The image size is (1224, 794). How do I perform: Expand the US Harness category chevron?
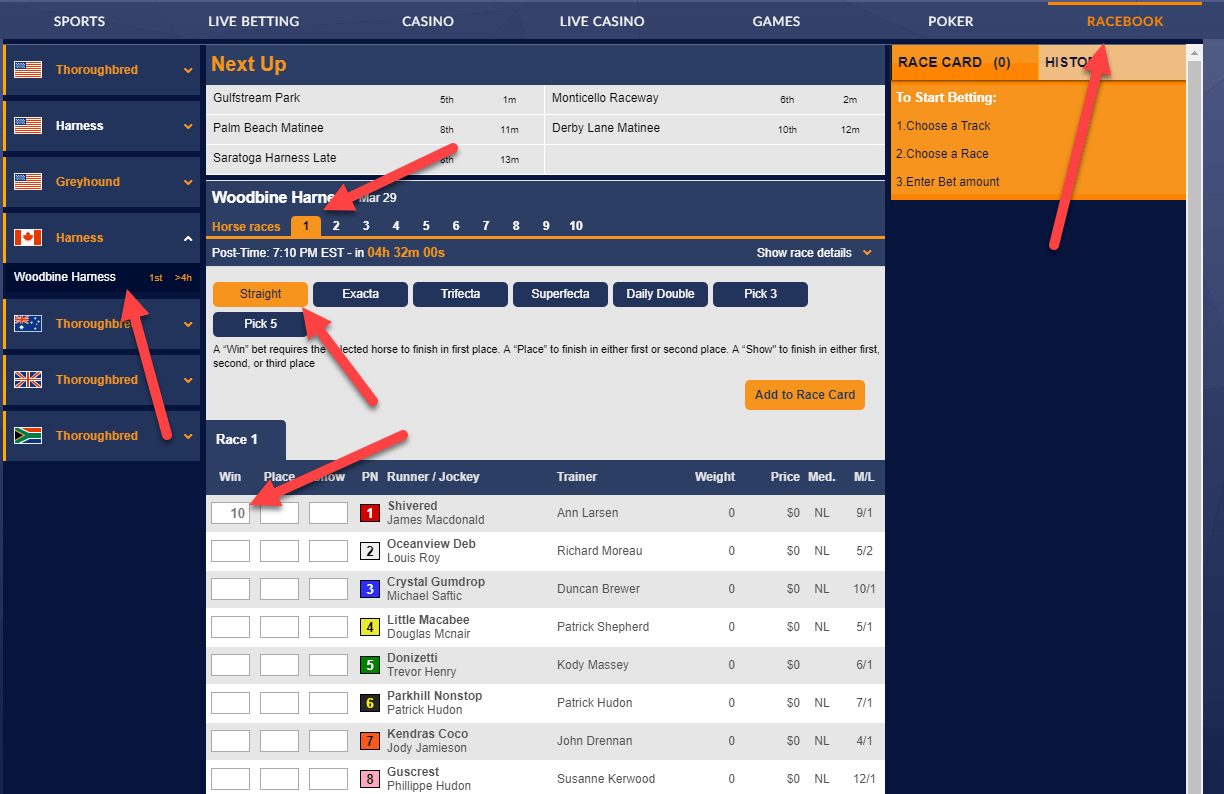click(188, 126)
